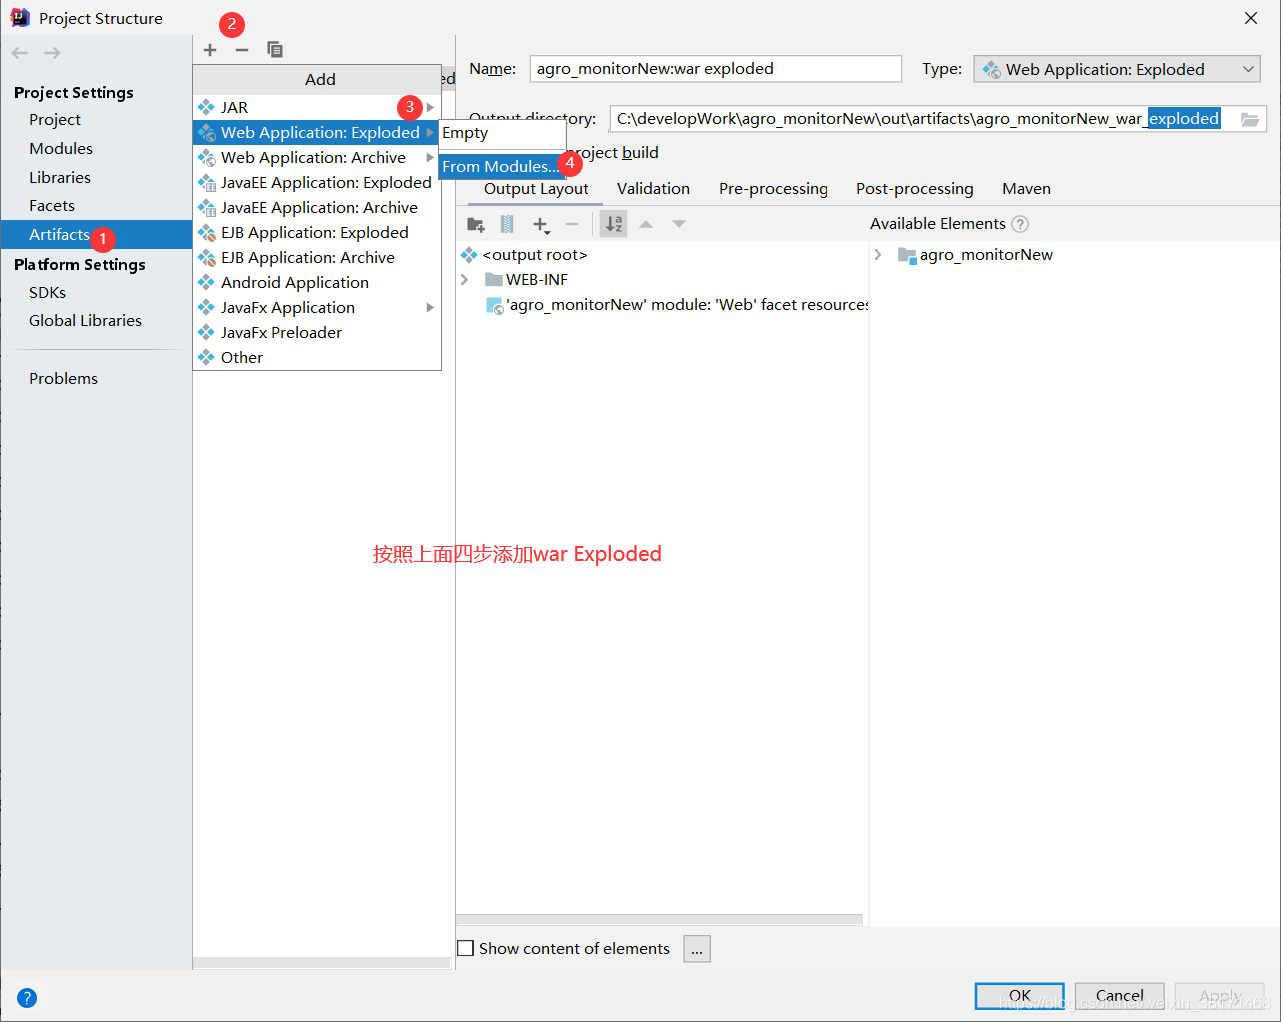The image size is (1281, 1022).
Task: Select Android Application menu item
Action: [x=317, y=282]
